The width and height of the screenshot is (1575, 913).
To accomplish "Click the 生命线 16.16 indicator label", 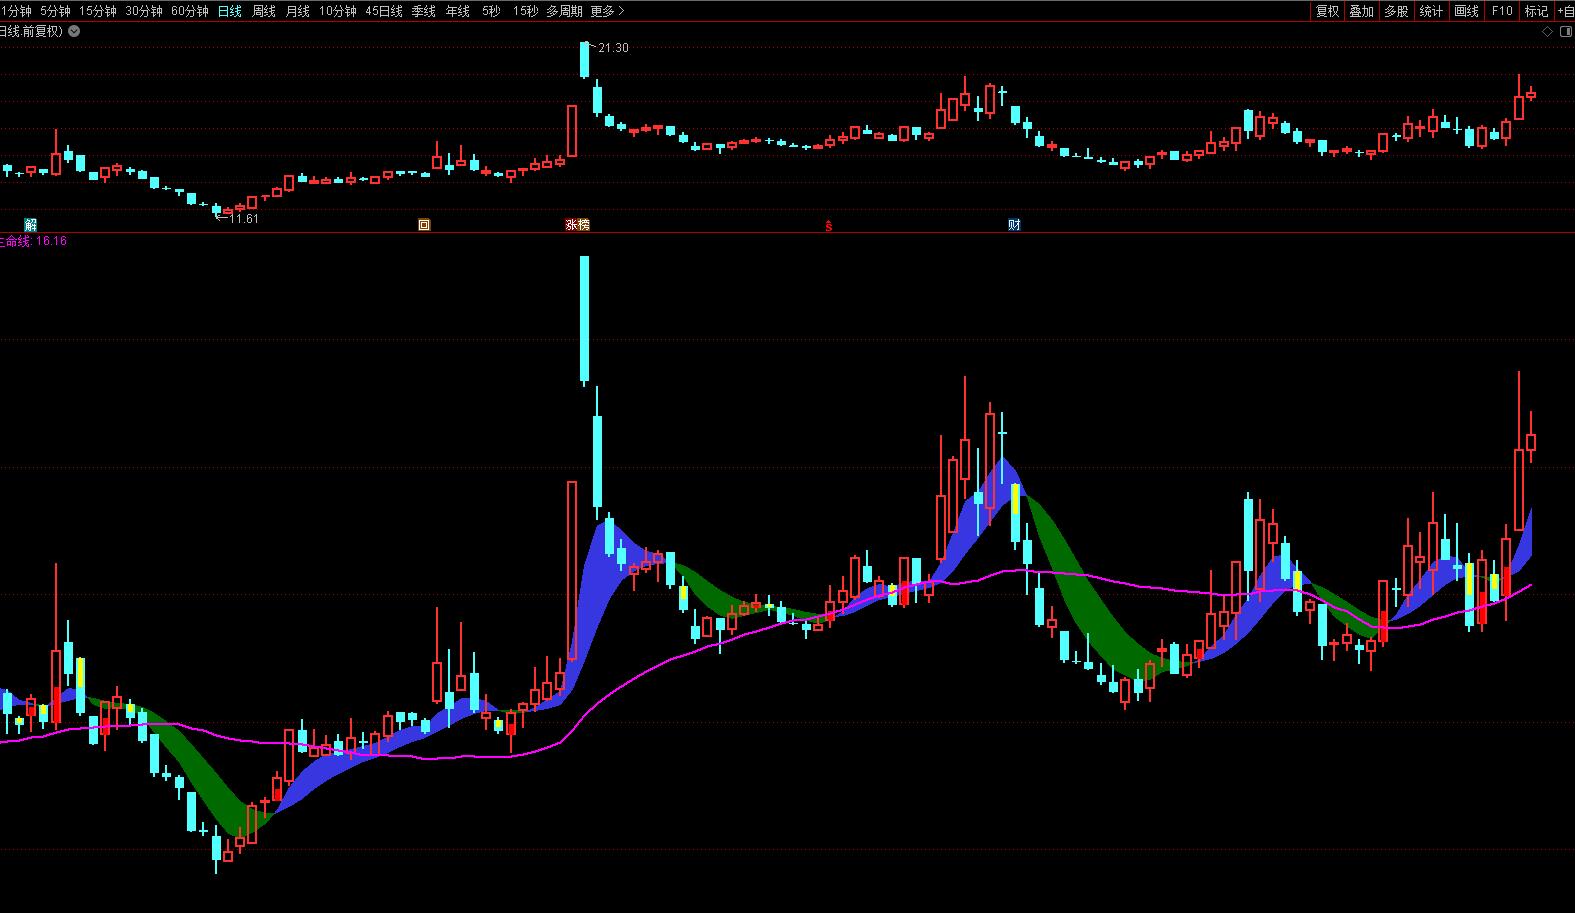I will click(x=32, y=241).
